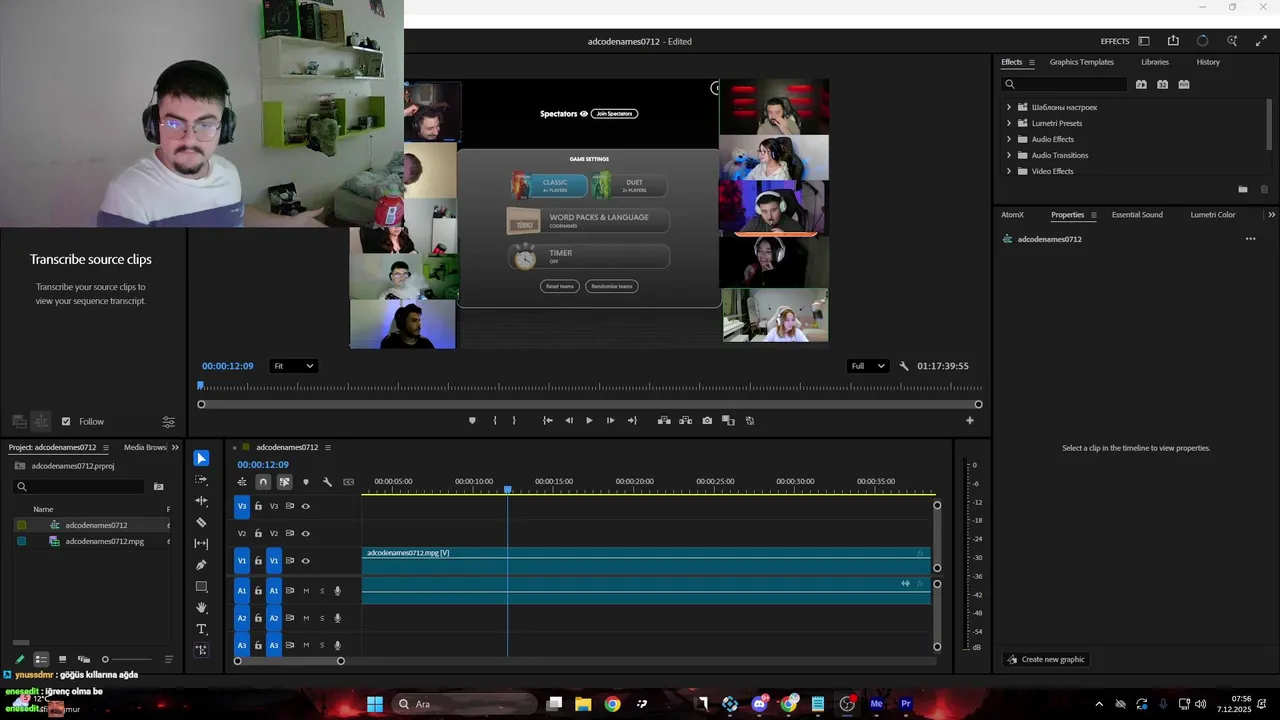Select adcodenames0712.mpg in Project panel
Viewport: 1280px width, 720px height.
[104, 541]
